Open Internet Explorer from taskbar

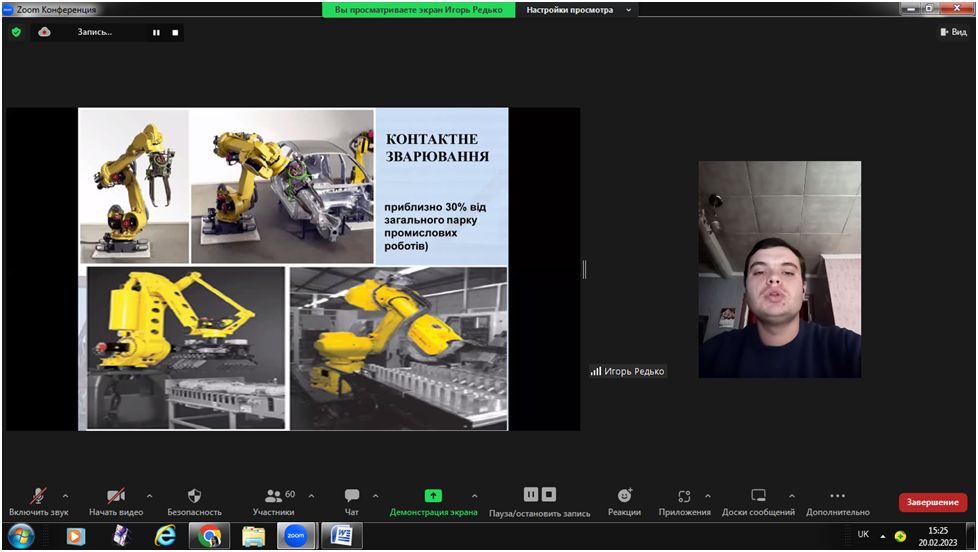click(x=165, y=536)
